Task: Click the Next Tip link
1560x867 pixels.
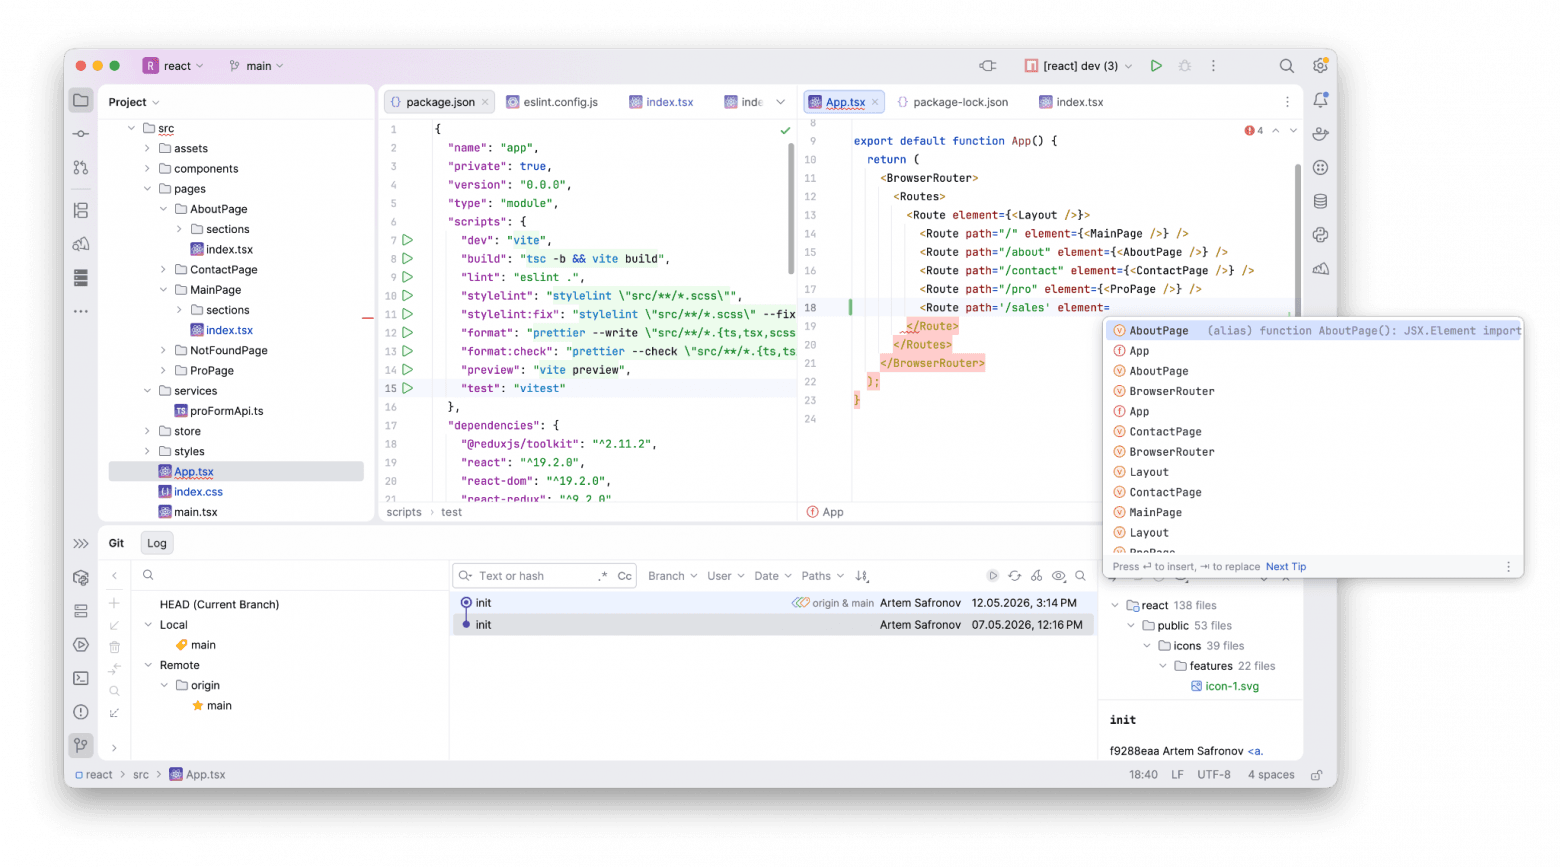Action: 1286,567
